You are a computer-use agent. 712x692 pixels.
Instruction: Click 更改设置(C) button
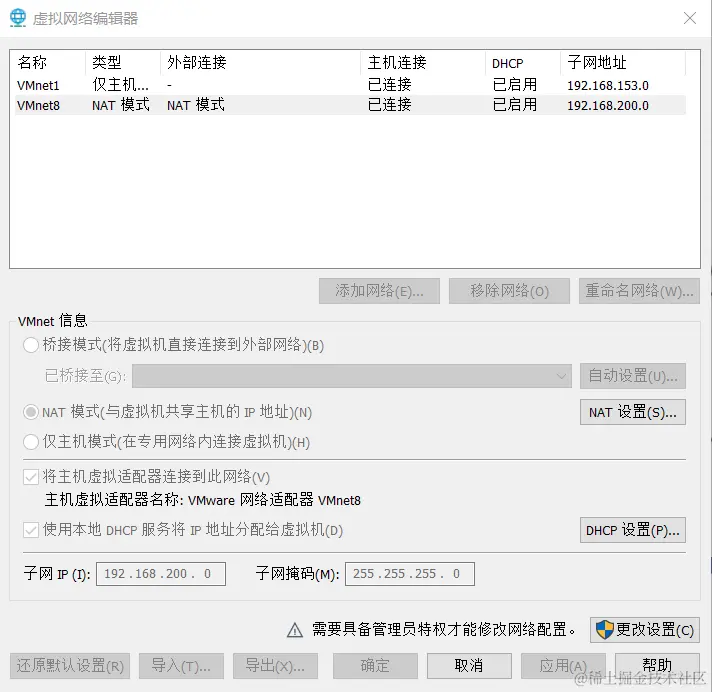(x=645, y=630)
